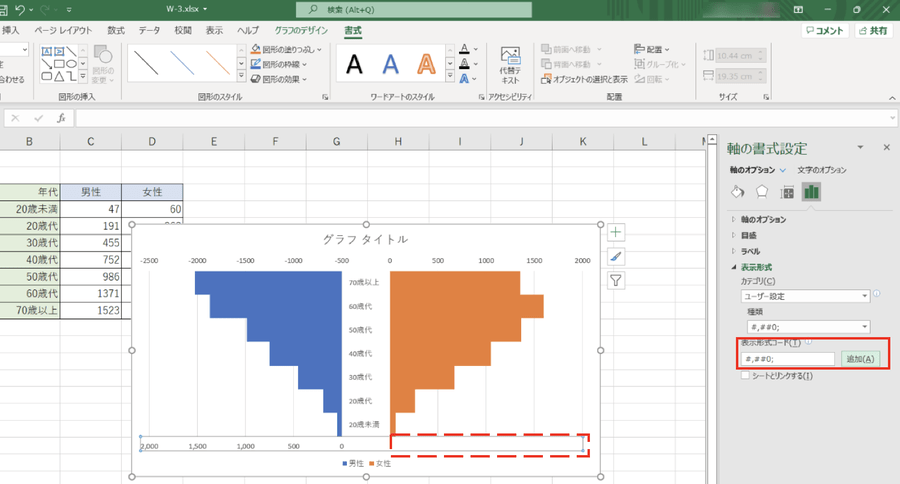Viewport: 900px width, 484px height.
Task: Open Size & Properties icon in pane
Action: (x=787, y=192)
